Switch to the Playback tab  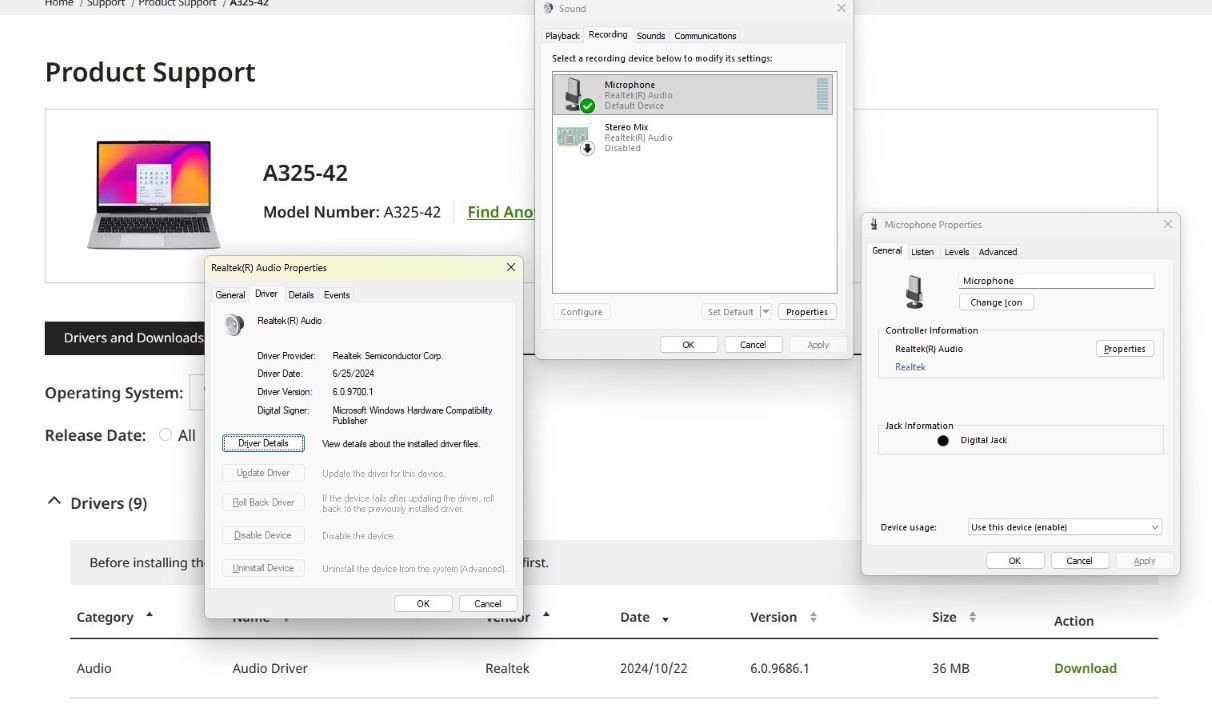coord(562,36)
